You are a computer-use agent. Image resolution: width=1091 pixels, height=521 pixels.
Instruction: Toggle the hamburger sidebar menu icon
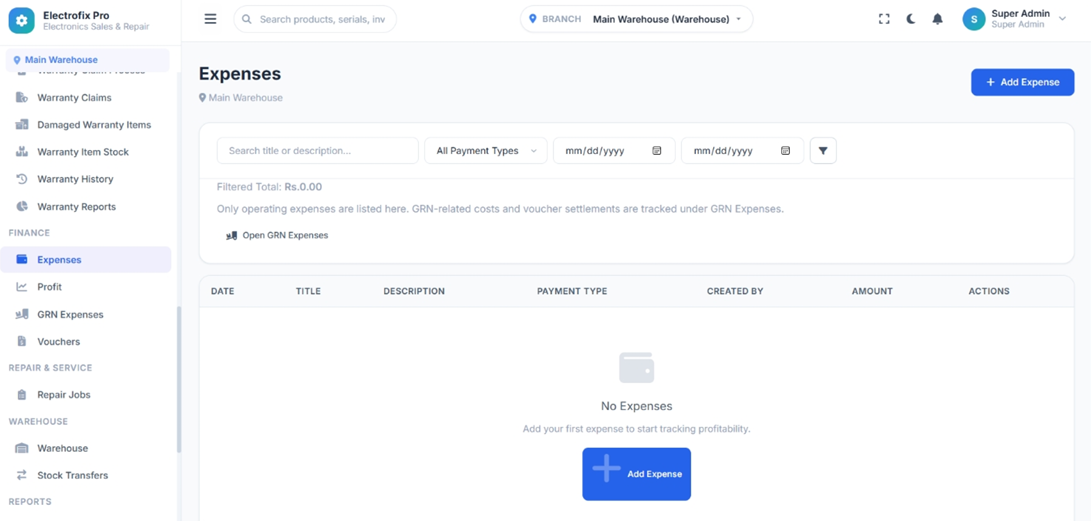[210, 19]
